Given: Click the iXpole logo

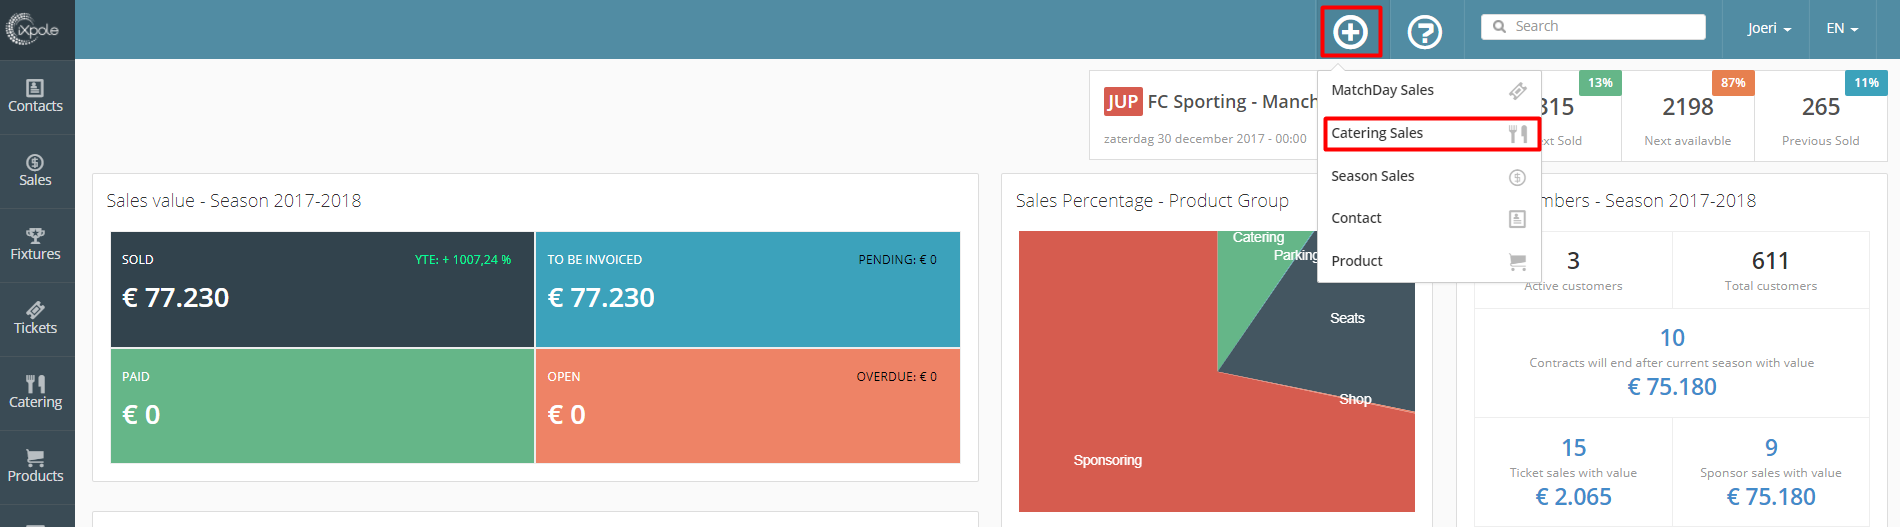Looking at the screenshot, I should pyautogui.click(x=34, y=30).
